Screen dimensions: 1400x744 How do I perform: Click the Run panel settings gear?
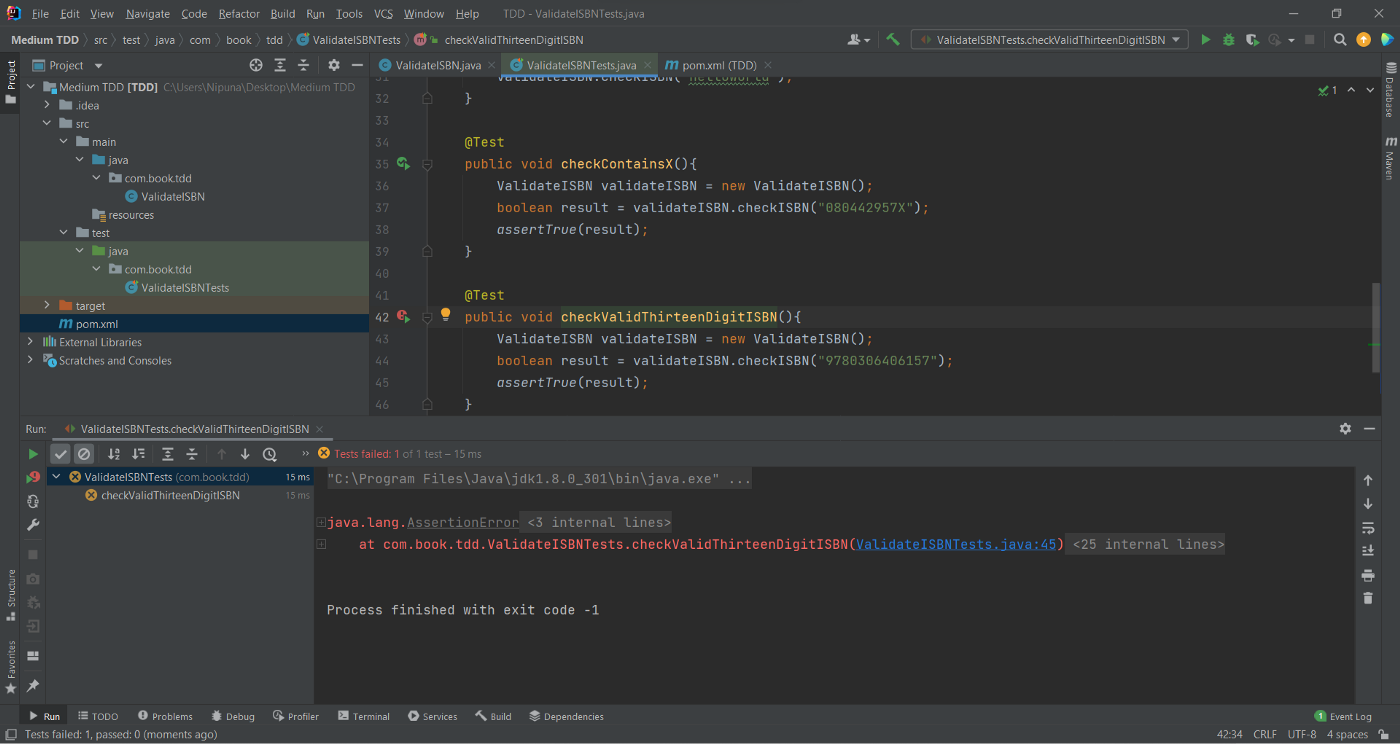tap(1345, 428)
